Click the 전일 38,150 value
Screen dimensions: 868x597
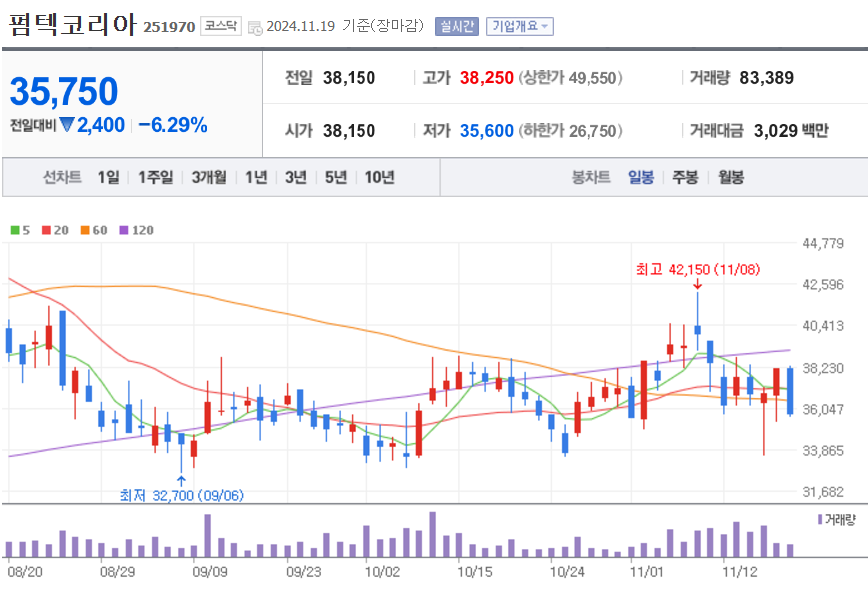coord(349,78)
